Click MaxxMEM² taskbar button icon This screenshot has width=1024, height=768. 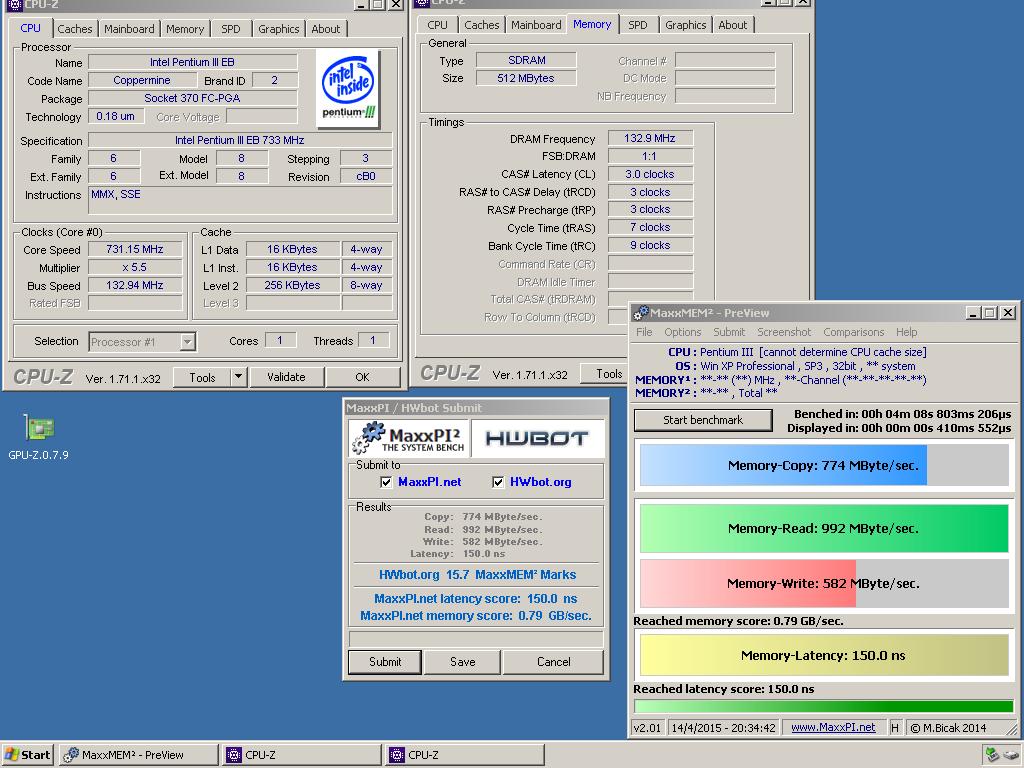[71, 755]
